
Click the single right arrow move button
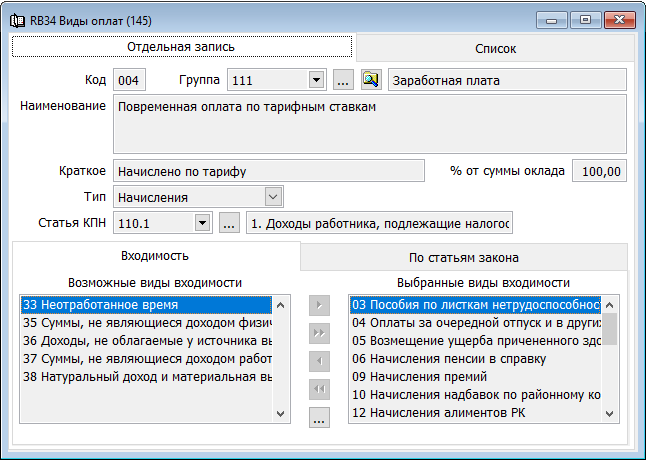coord(319,304)
